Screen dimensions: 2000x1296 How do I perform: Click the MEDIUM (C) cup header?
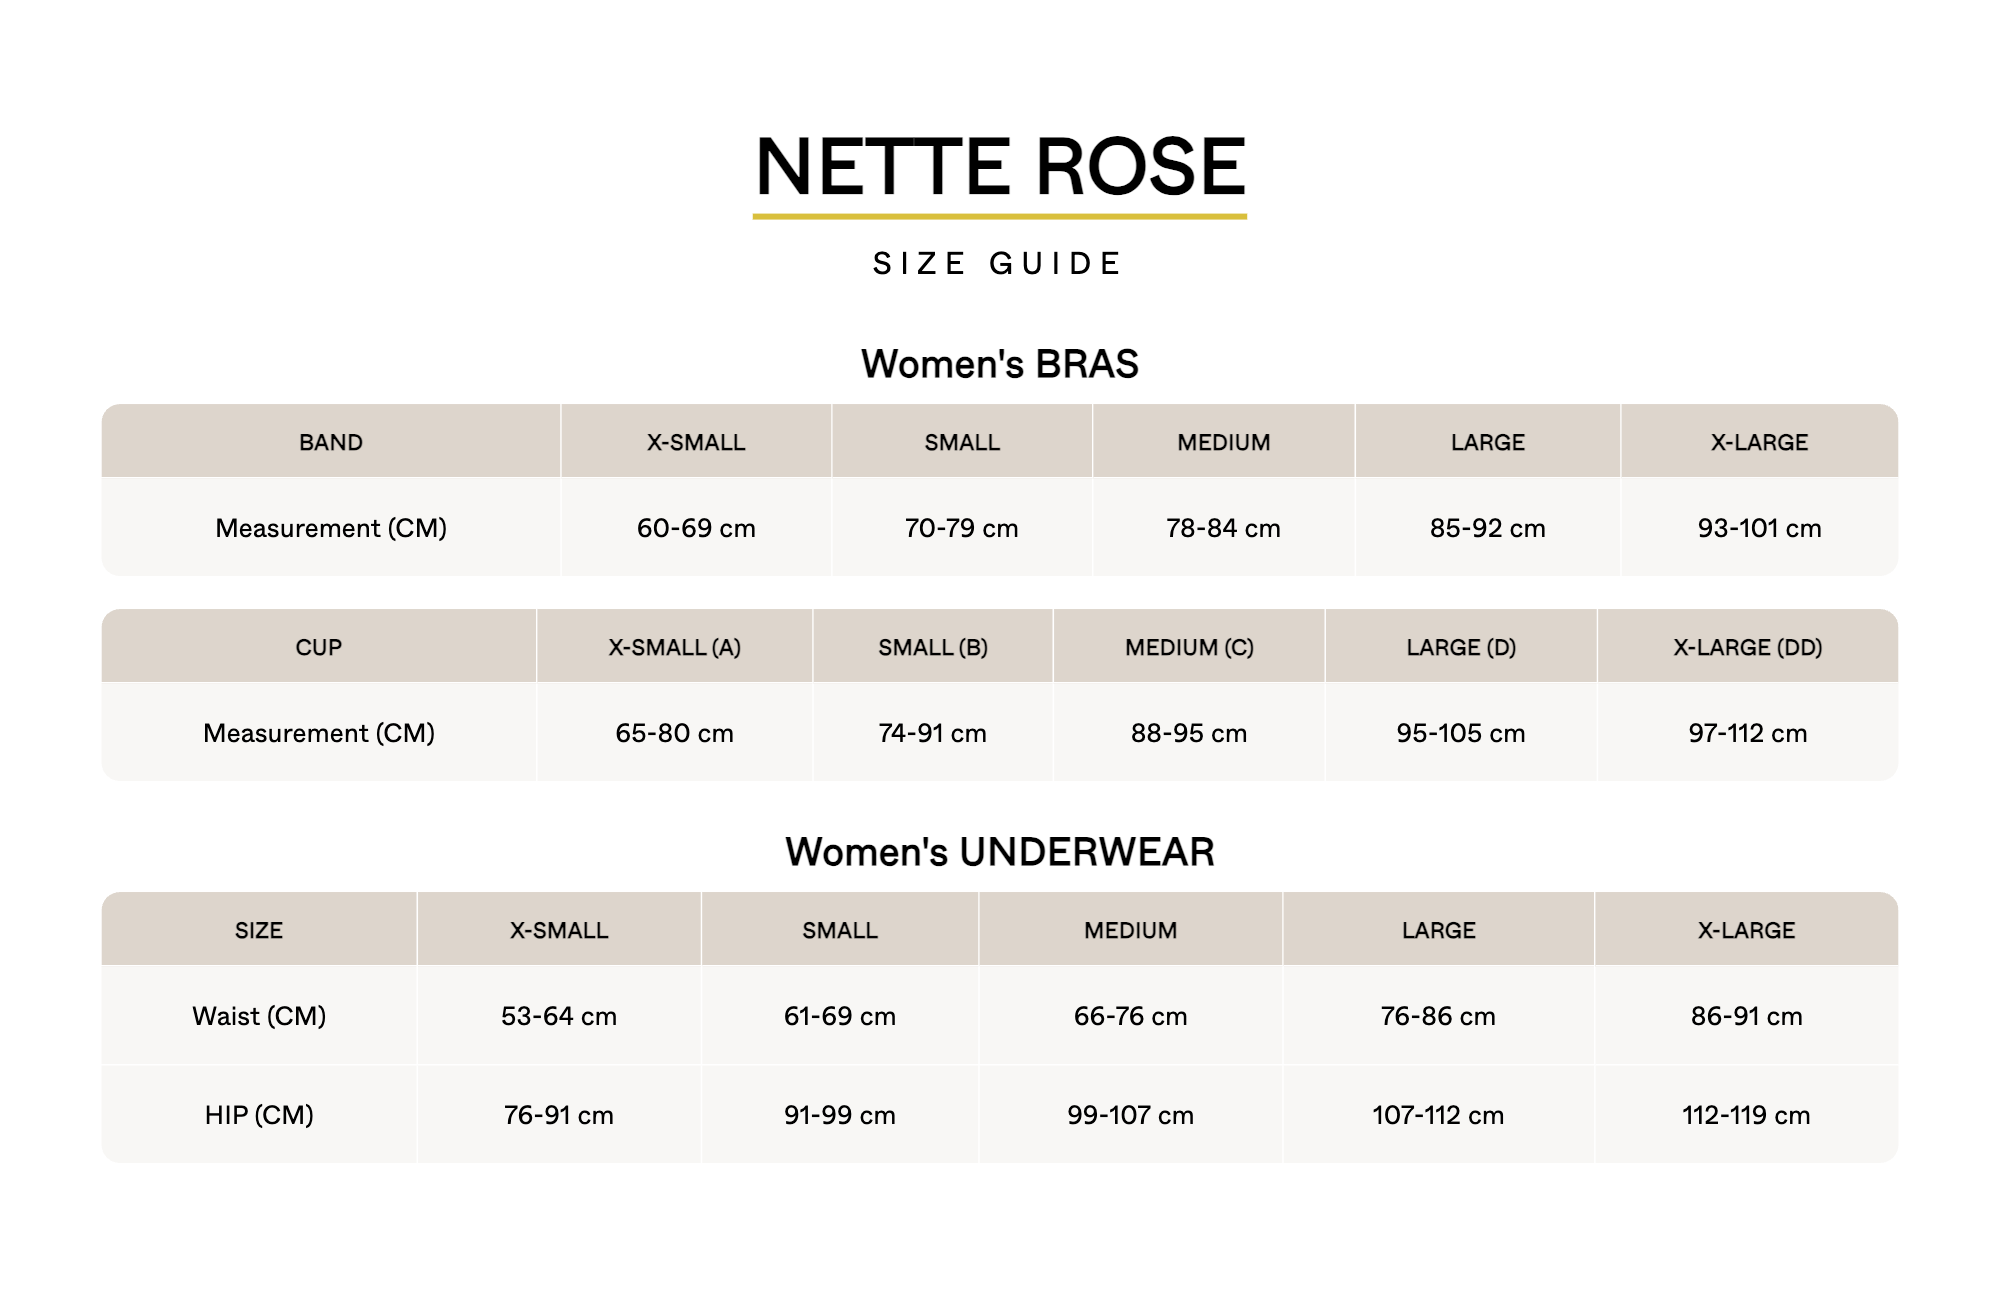click(1189, 647)
